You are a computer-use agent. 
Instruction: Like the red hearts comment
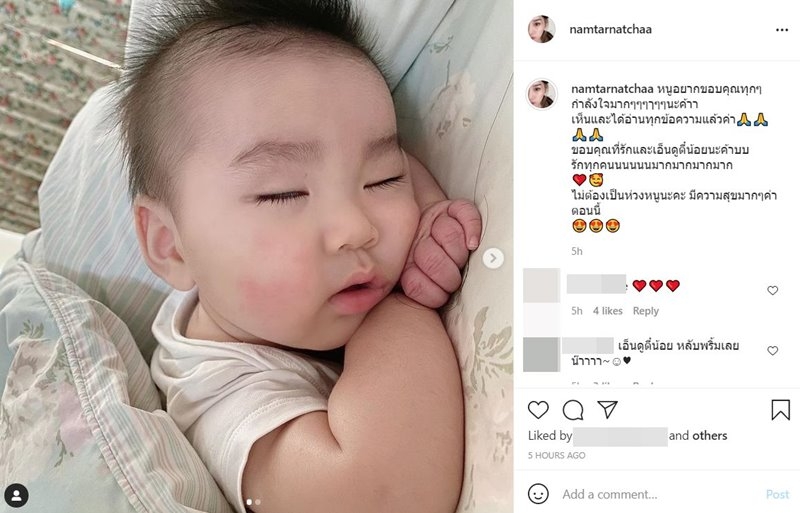(x=772, y=290)
